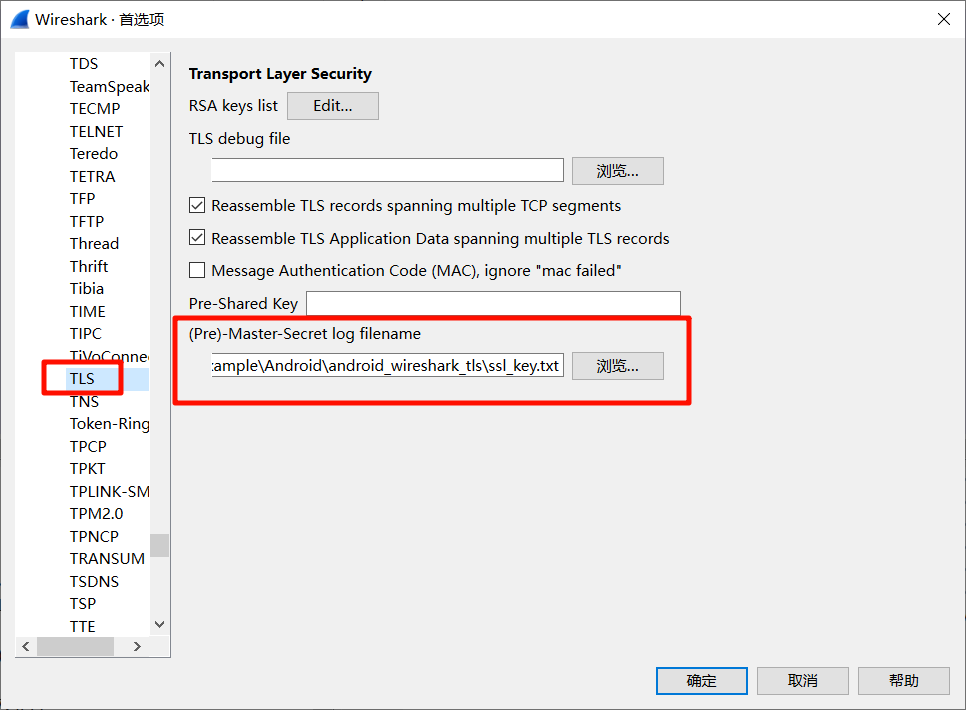Select TNS protocol entry
The width and height of the screenshot is (966, 710).
[84, 401]
